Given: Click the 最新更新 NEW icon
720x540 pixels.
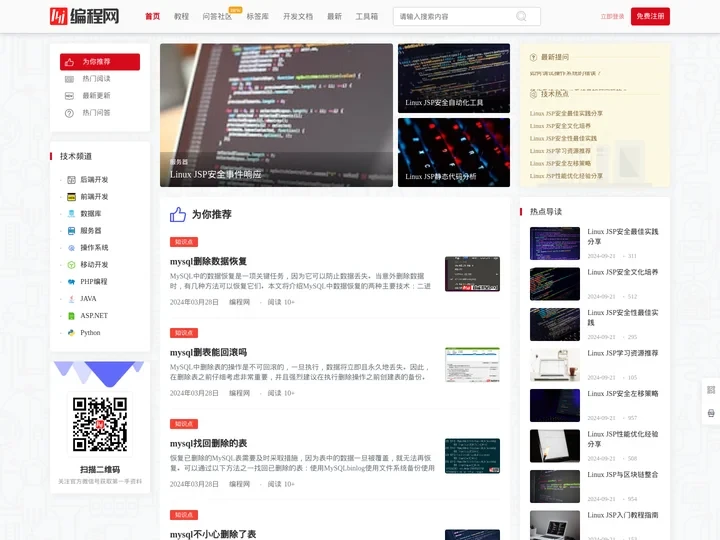Looking at the screenshot, I should point(69,96).
